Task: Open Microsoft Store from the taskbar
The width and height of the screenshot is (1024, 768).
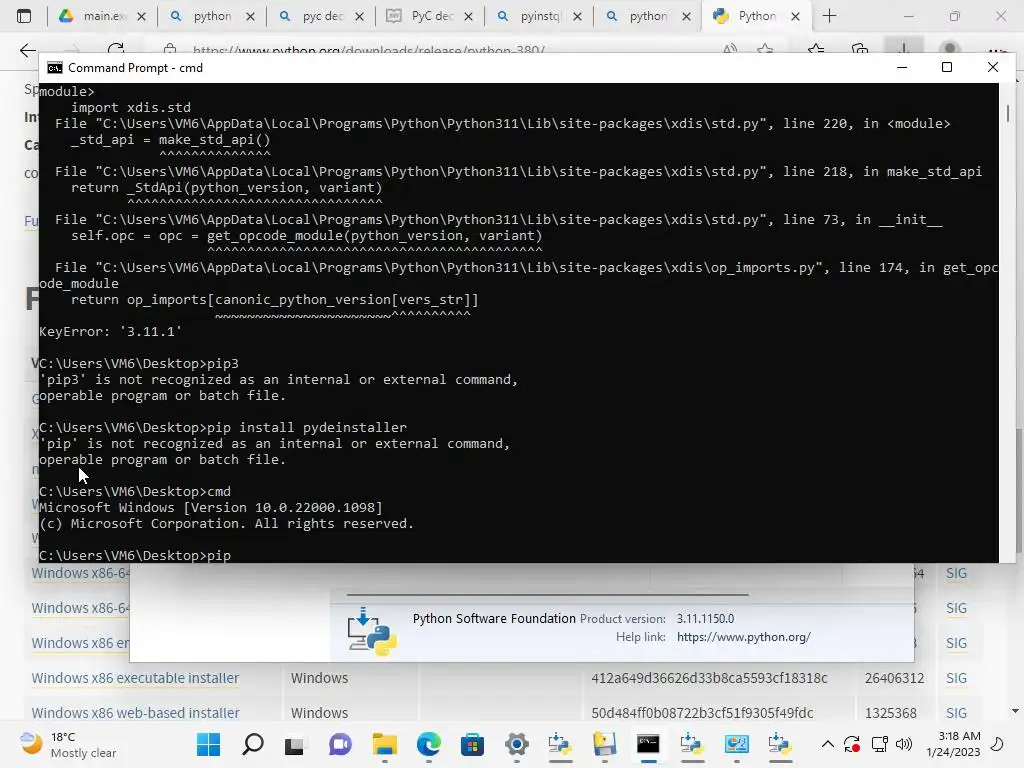Action: point(472,744)
